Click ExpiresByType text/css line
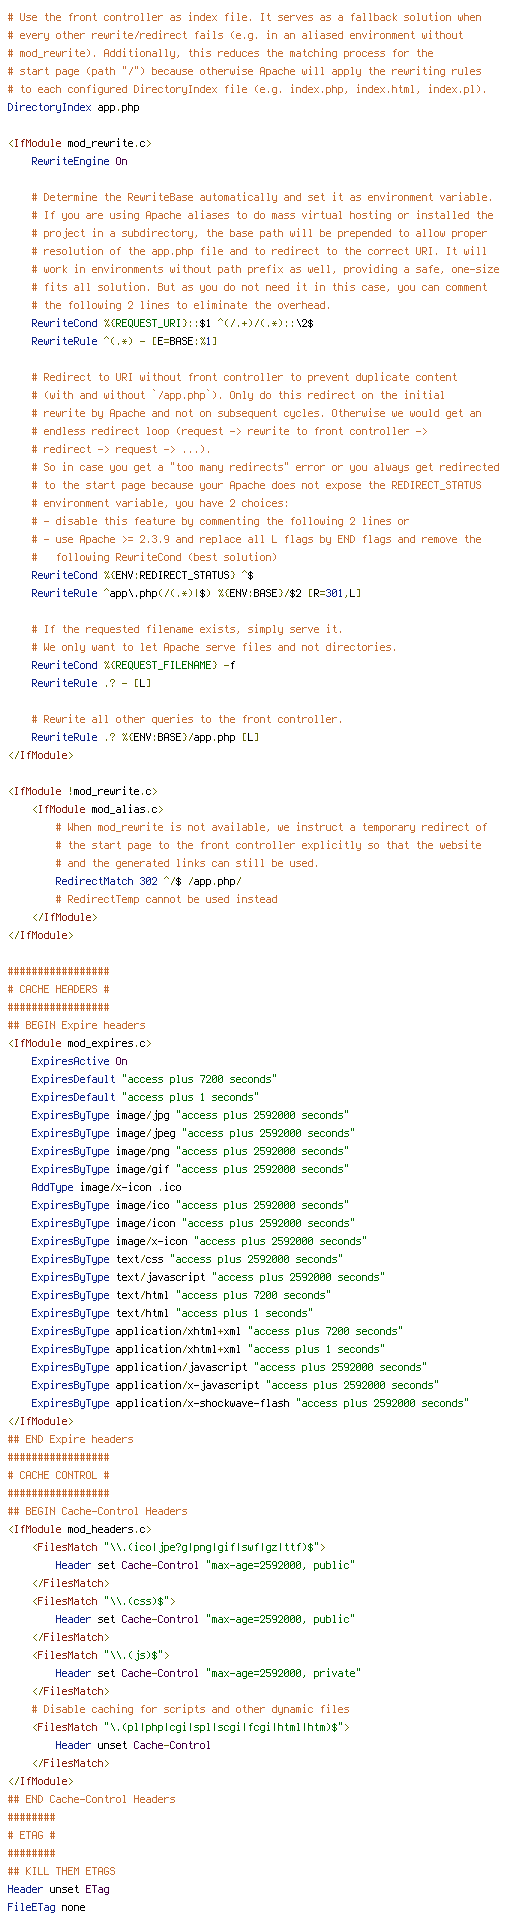Screen dimensions: 508x1924 point(186,1259)
